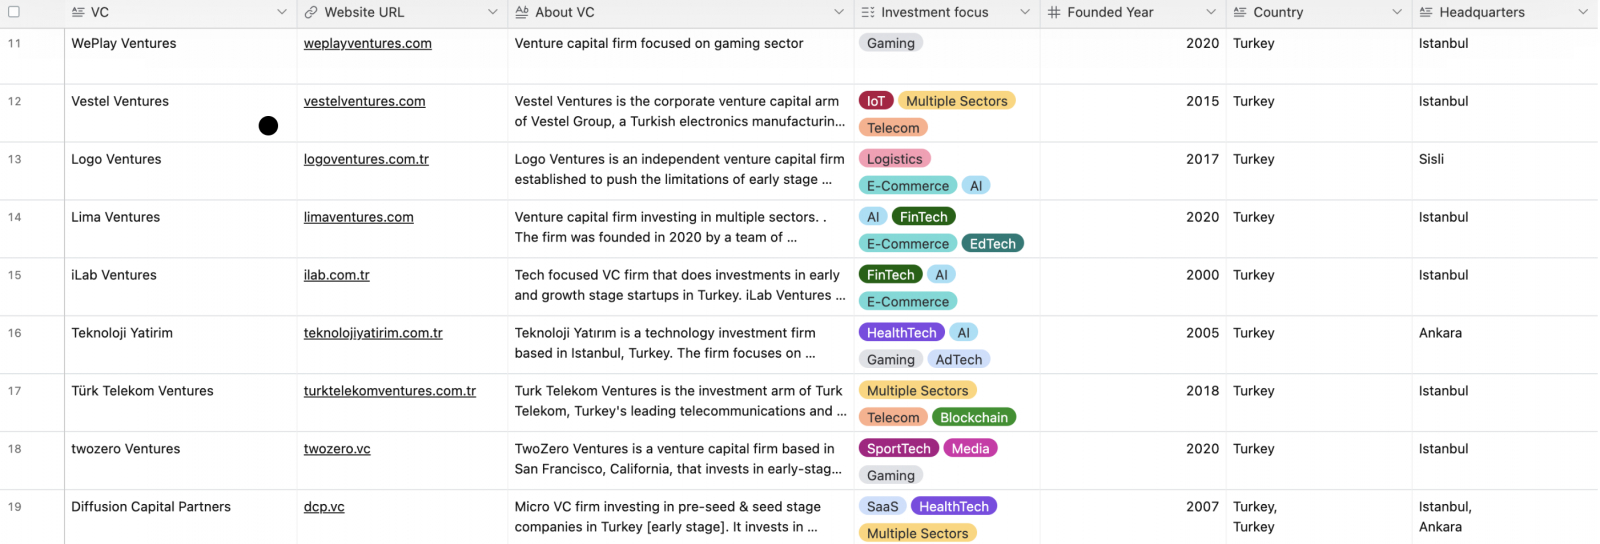Open the VC column dropdown arrow
Screen dimensions: 1600x544
[282, 12]
